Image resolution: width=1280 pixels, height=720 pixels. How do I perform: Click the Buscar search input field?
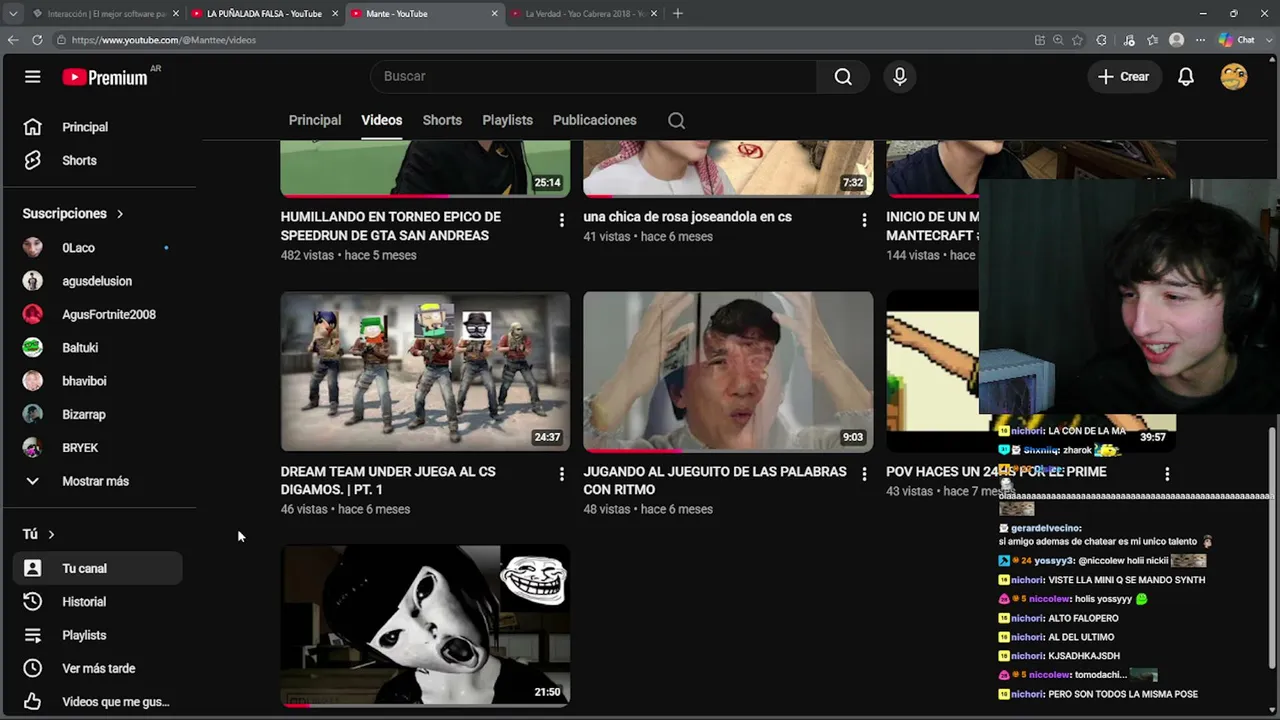click(595, 77)
